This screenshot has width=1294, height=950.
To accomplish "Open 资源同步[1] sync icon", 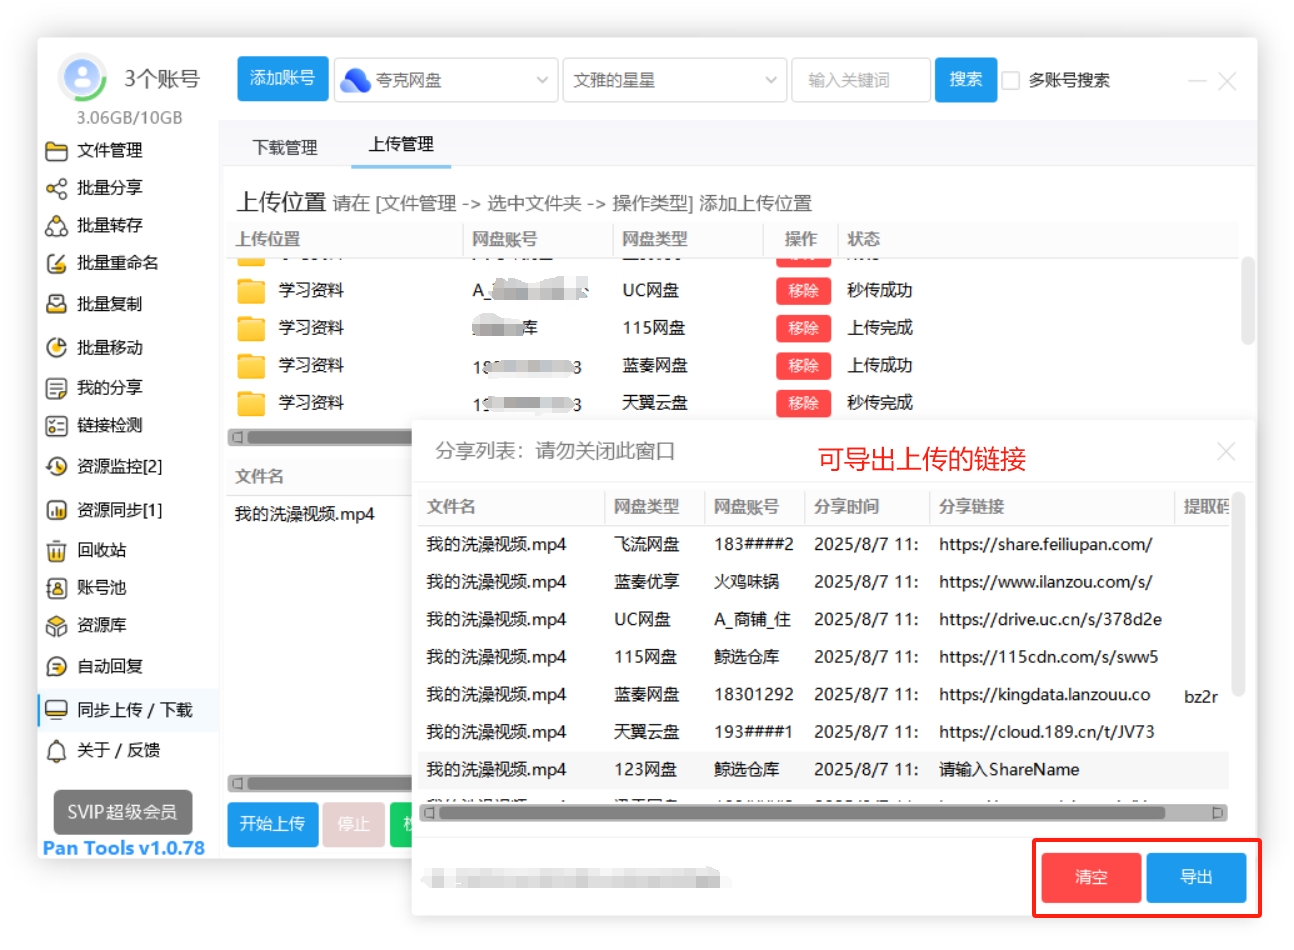I will 56,511.
